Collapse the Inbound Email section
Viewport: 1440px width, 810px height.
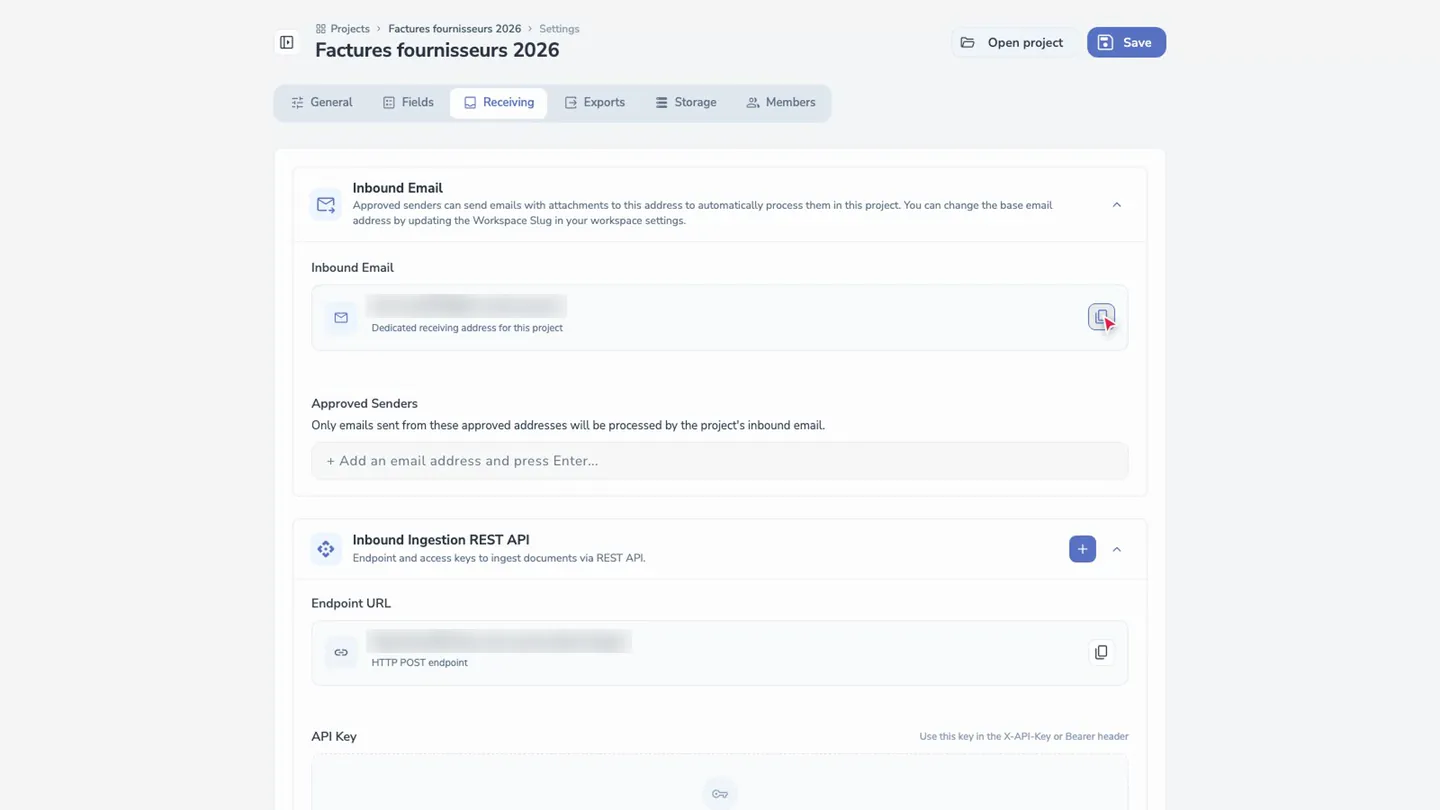point(1117,205)
